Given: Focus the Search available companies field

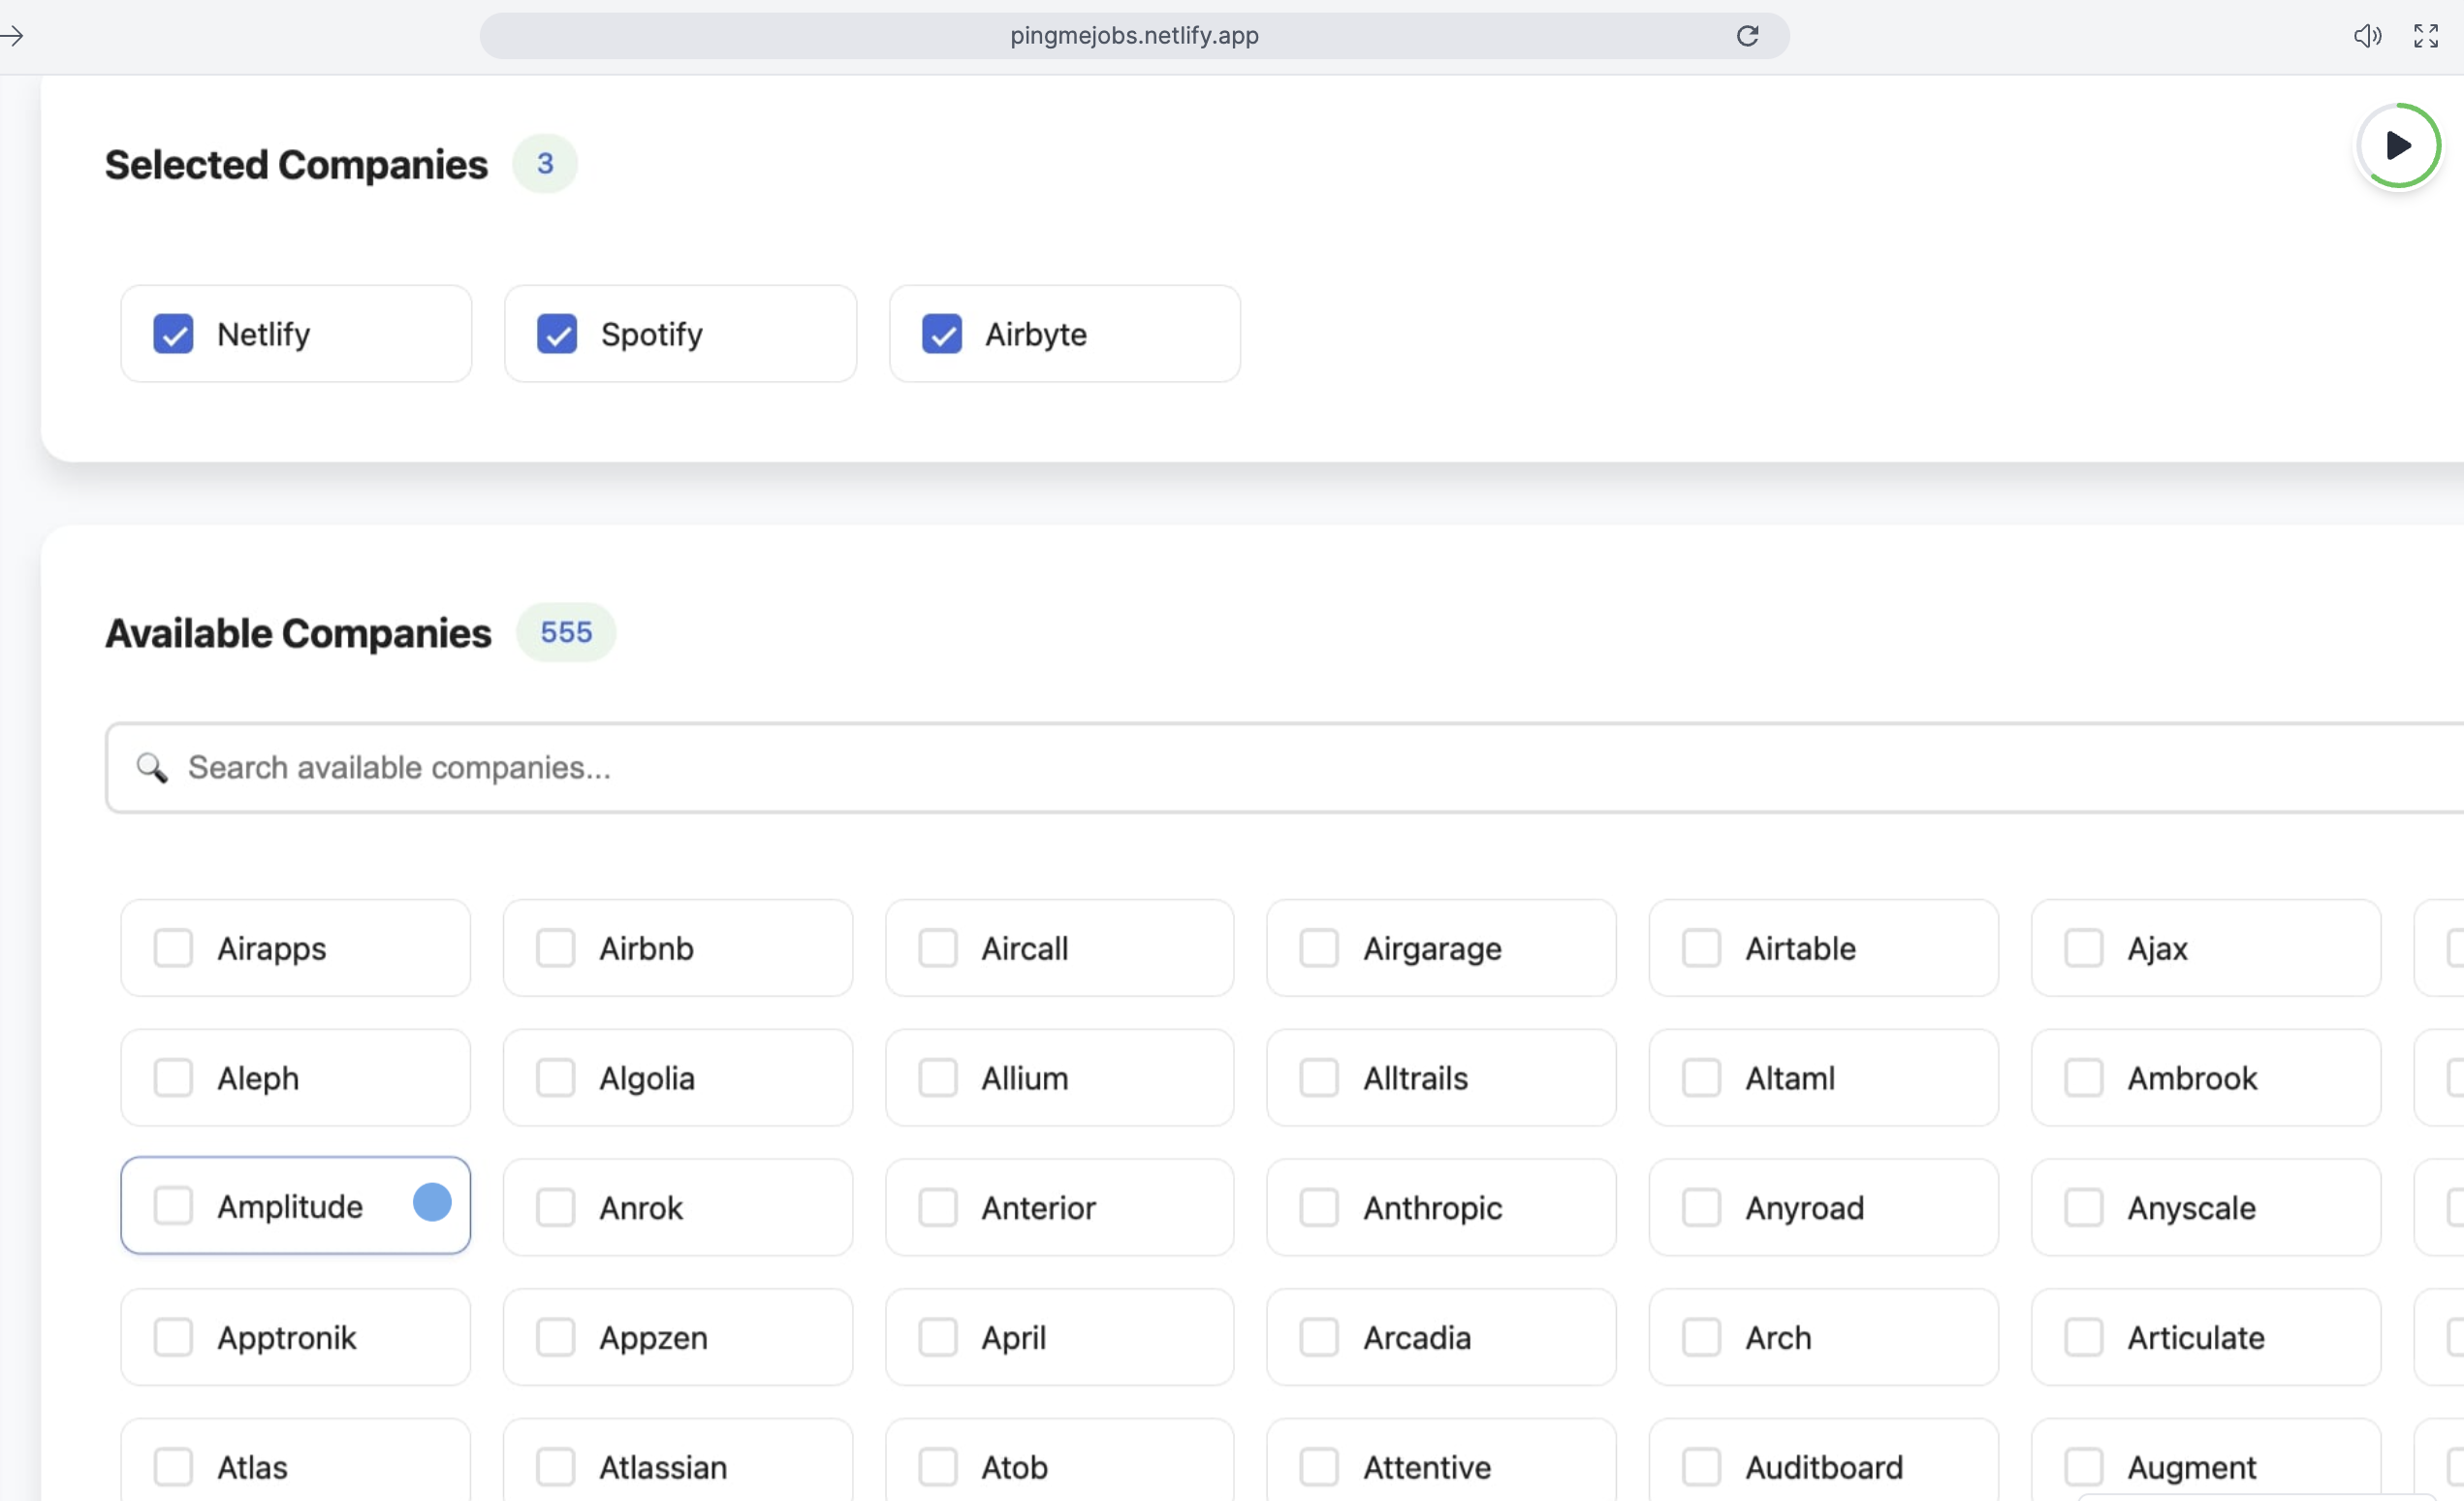Looking at the screenshot, I should point(1284,767).
